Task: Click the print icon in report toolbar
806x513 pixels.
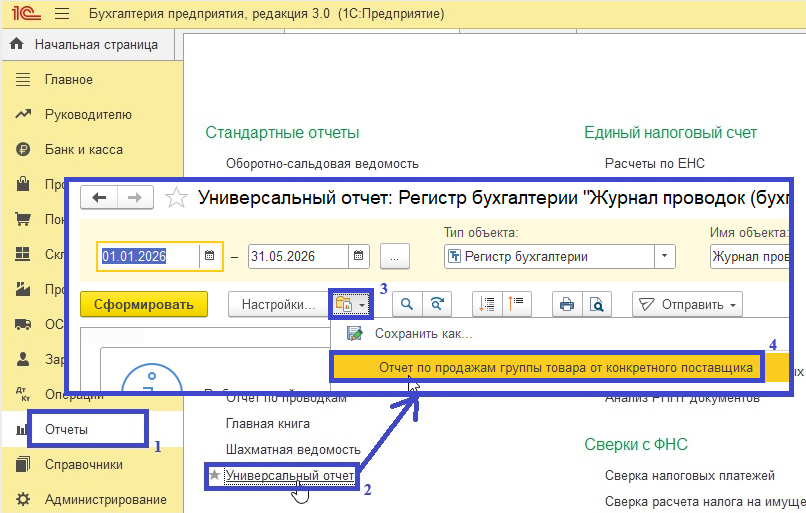Action: point(566,304)
